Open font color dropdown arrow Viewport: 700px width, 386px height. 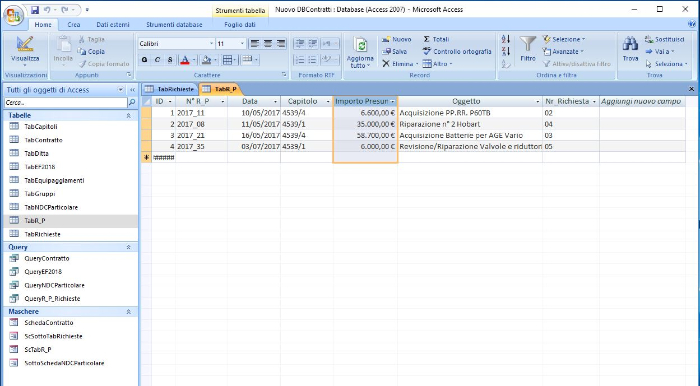coord(194,59)
